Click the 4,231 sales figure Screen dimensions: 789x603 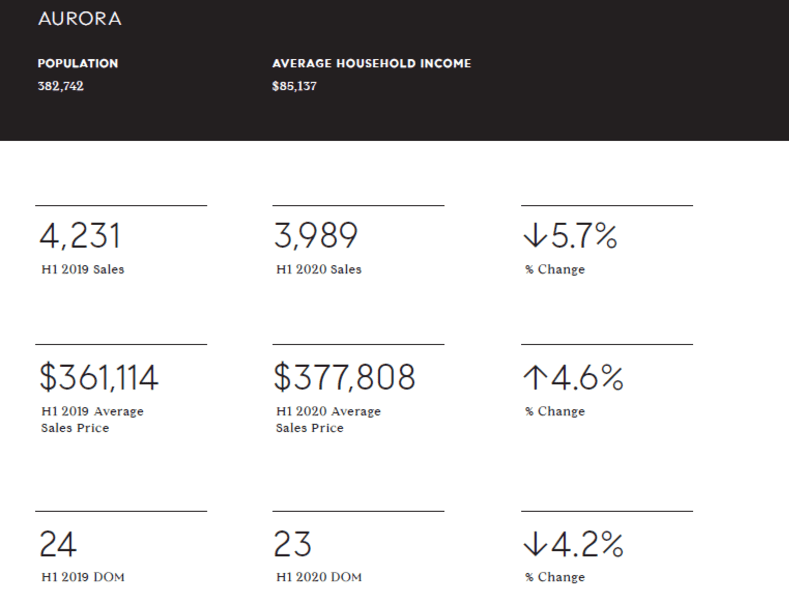click(x=80, y=236)
